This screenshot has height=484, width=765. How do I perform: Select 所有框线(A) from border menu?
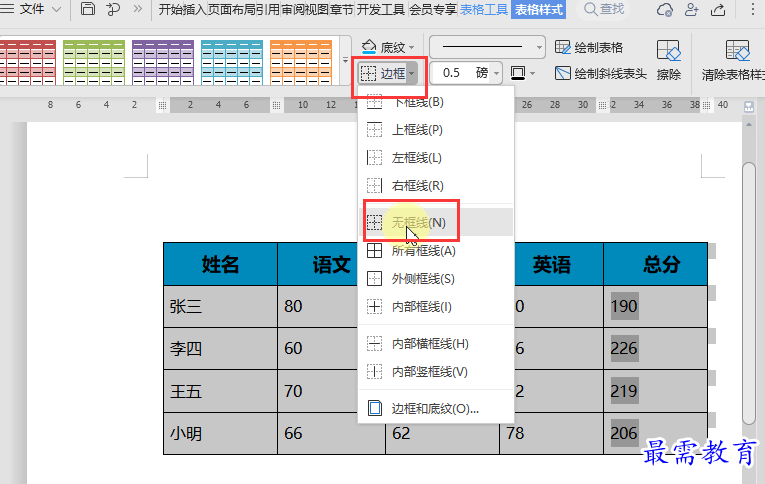tap(436, 251)
